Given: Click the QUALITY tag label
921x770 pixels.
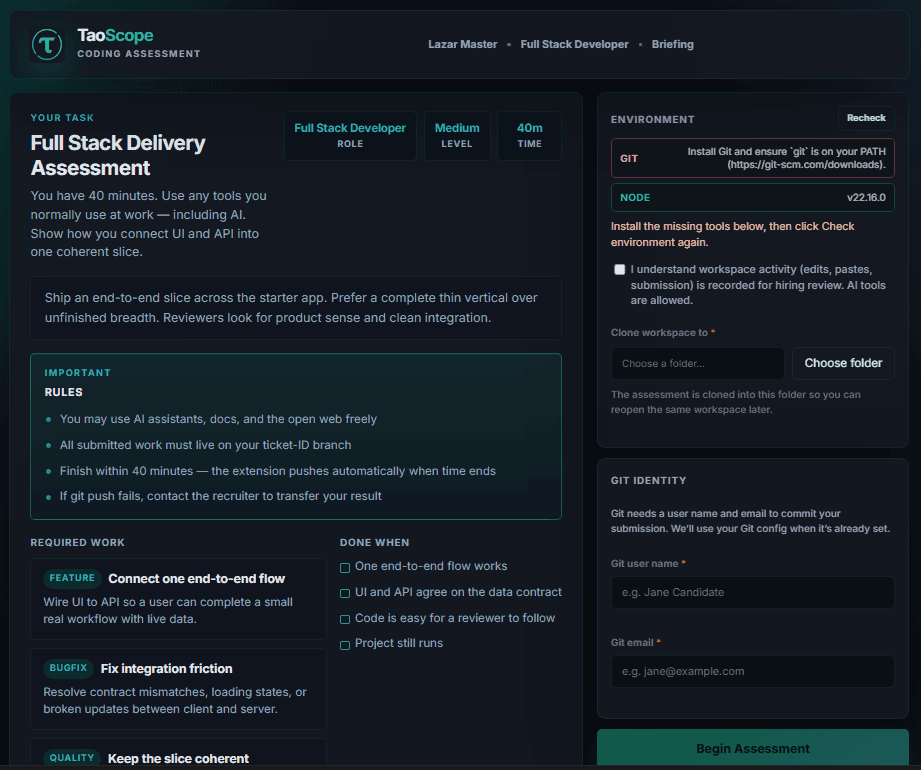Looking at the screenshot, I should pyautogui.click(x=72, y=758).
